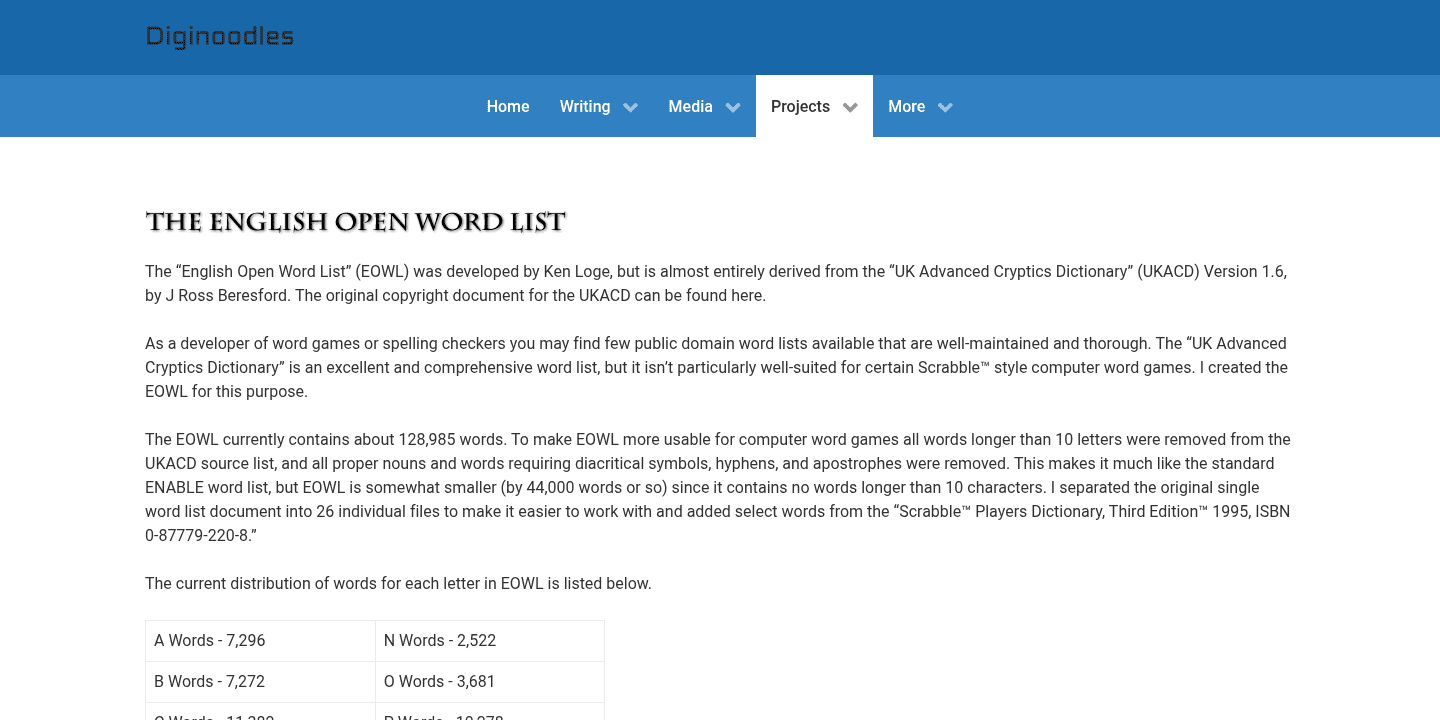The width and height of the screenshot is (1440, 720).
Task: Open the More menu in the navbar
Action: tap(906, 106)
